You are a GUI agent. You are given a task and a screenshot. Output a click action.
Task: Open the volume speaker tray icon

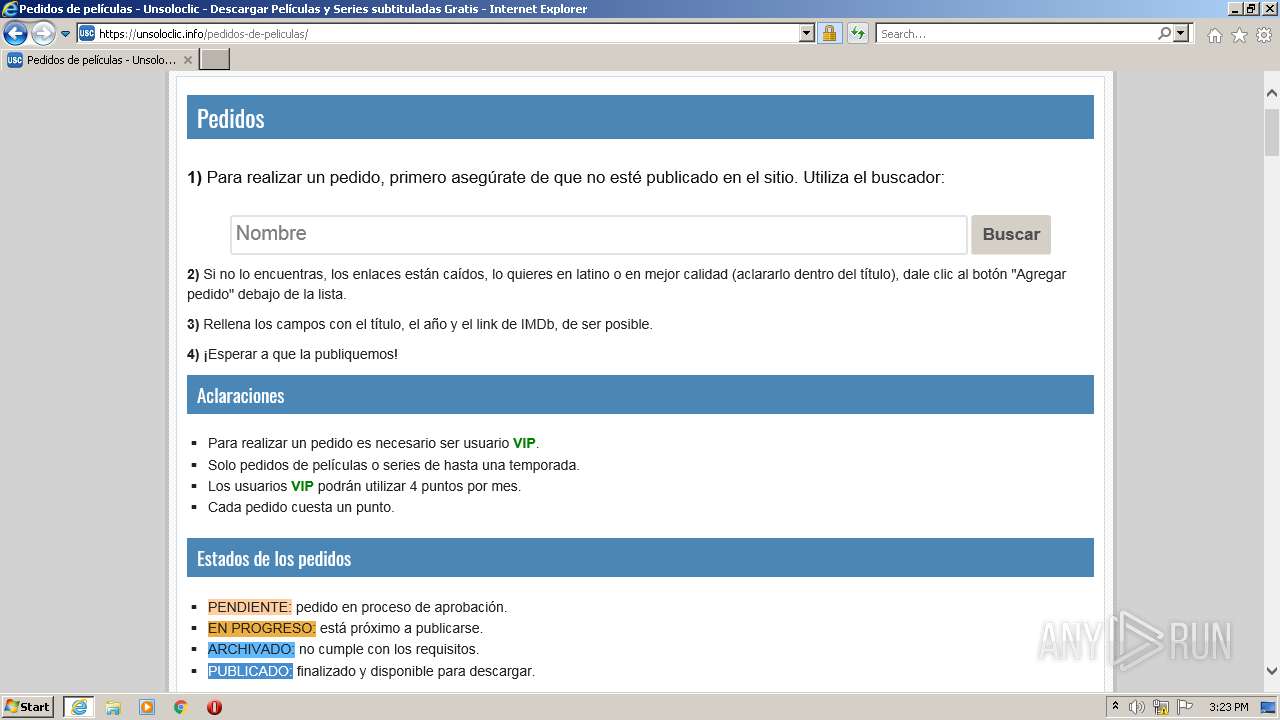click(x=1137, y=707)
